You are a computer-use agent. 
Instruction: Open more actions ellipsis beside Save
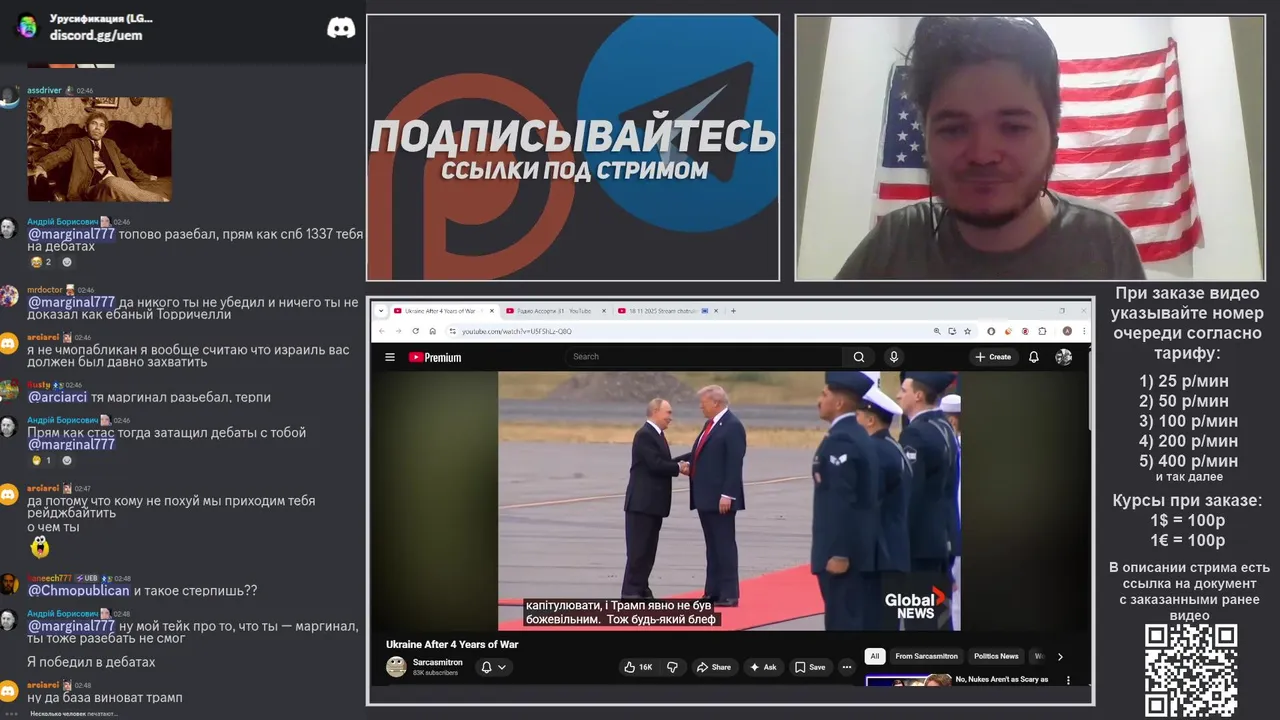point(847,667)
